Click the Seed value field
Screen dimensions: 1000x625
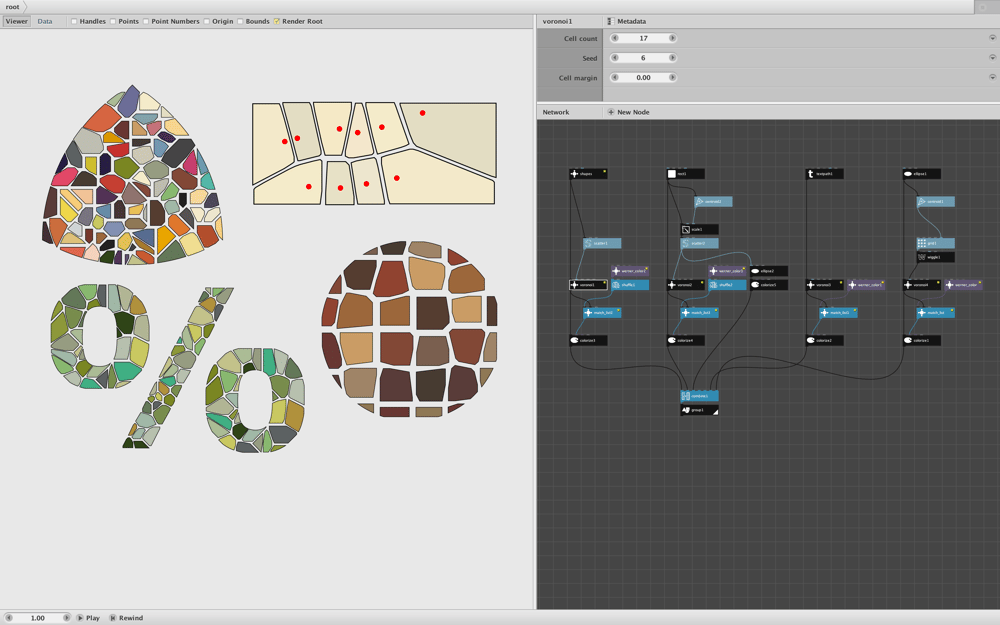tap(643, 58)
